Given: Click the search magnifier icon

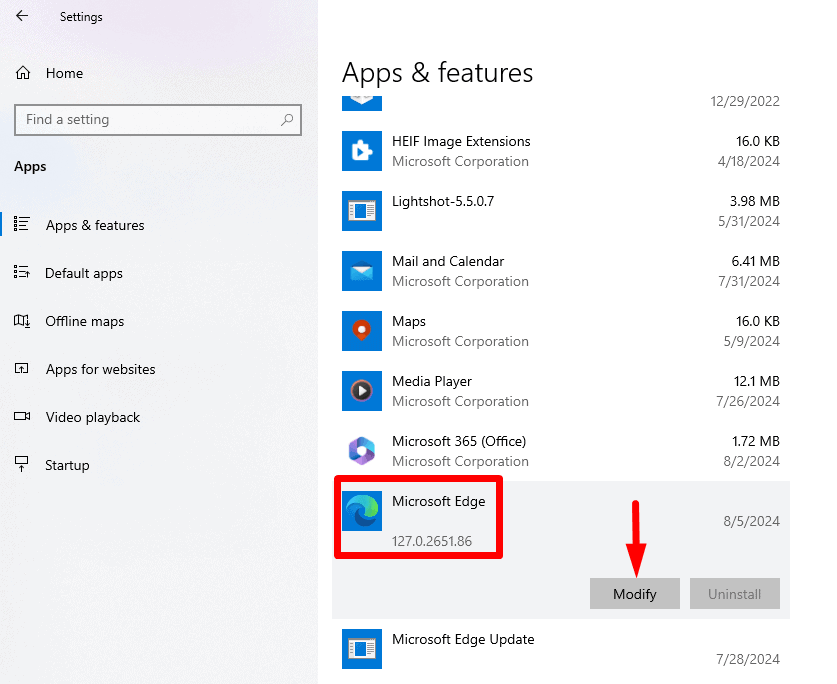Looking at the screenshot, I should point(287,120).
